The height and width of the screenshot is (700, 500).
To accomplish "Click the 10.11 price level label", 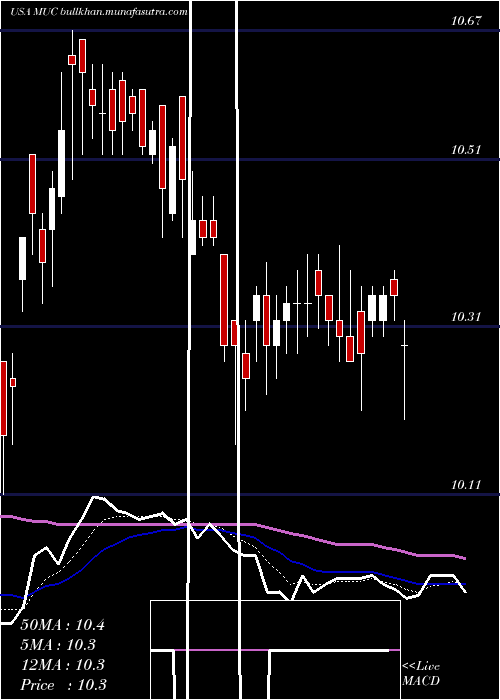I will point(466,484).
